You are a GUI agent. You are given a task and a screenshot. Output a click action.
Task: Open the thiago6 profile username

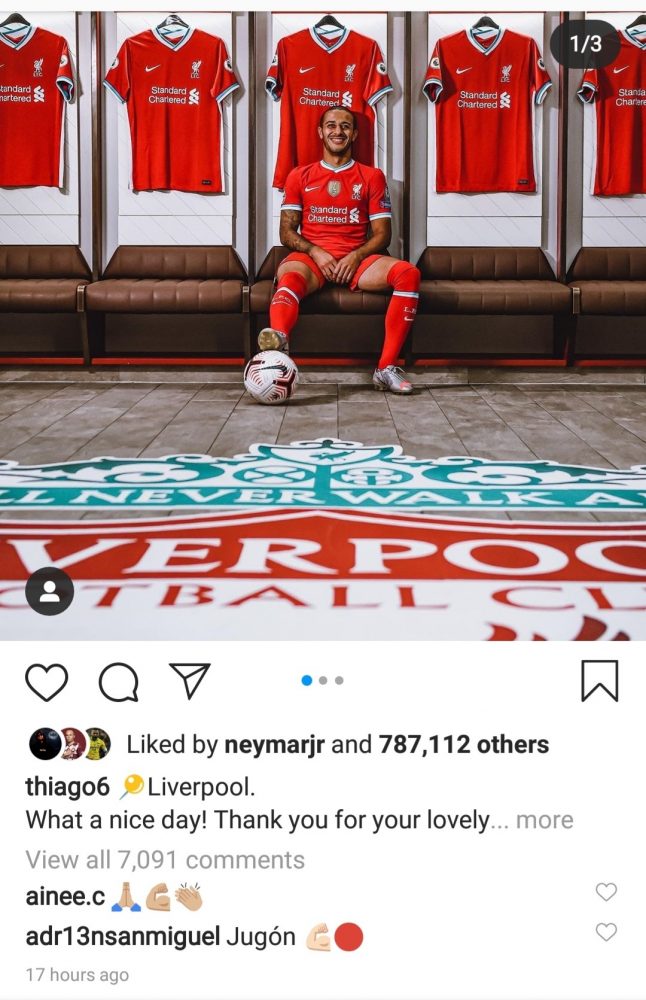68,787
